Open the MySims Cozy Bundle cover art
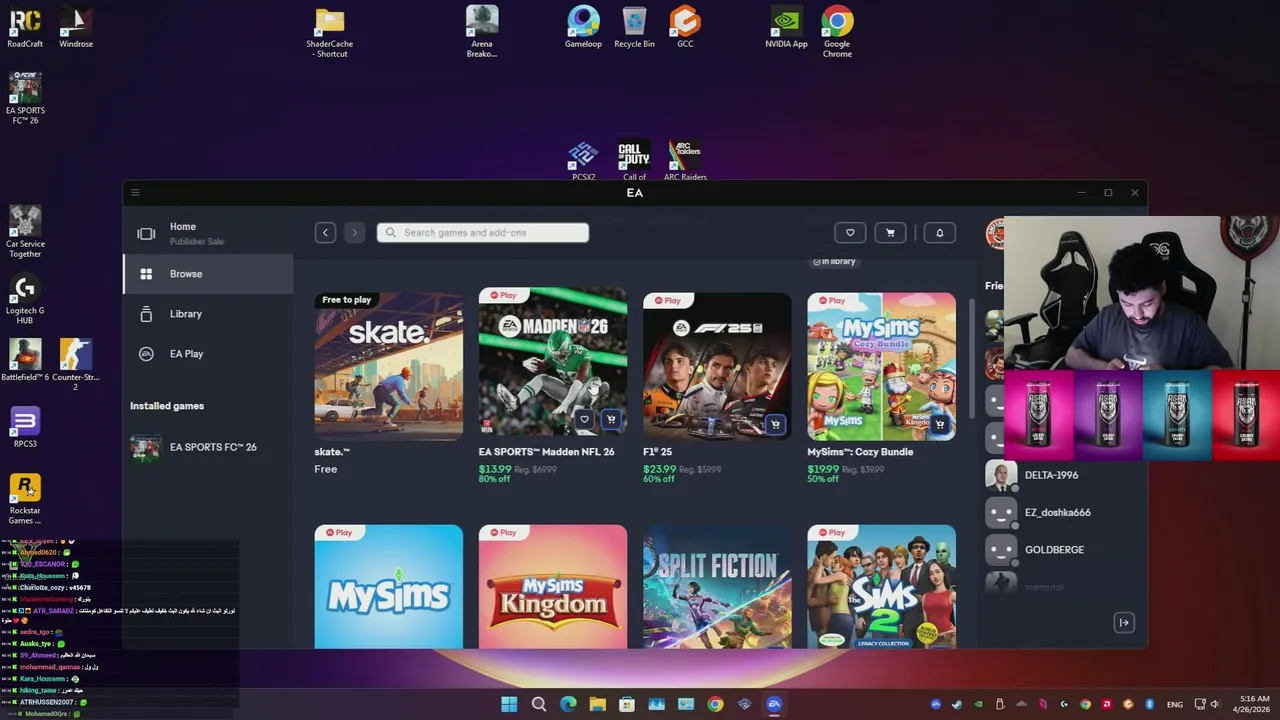This screenshot has width=1280, height=720. pos(881,366)
